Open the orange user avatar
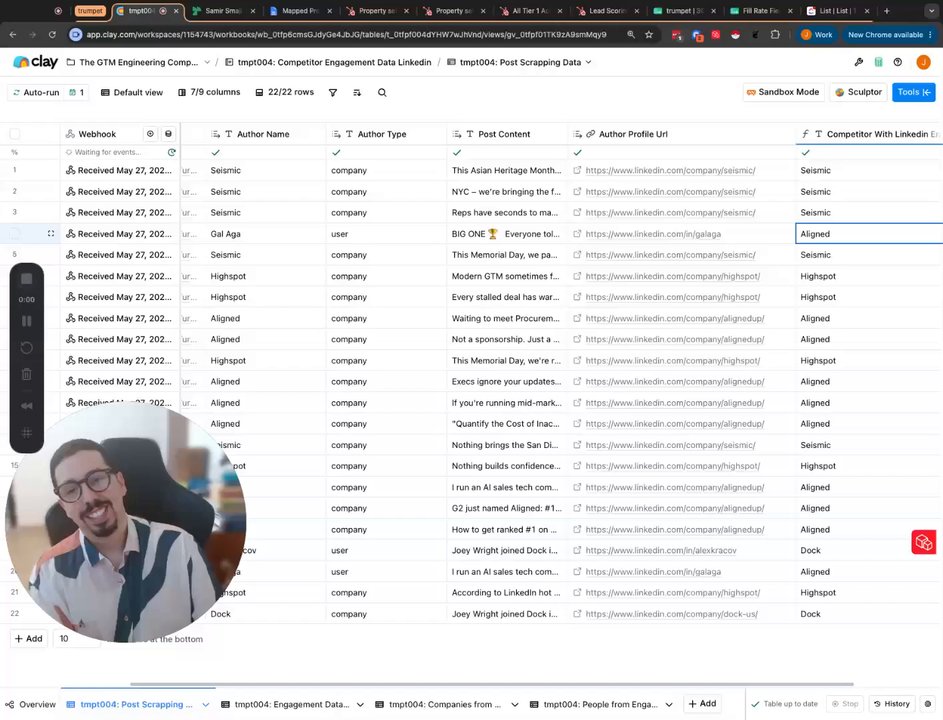 click(x=923, y=62)
